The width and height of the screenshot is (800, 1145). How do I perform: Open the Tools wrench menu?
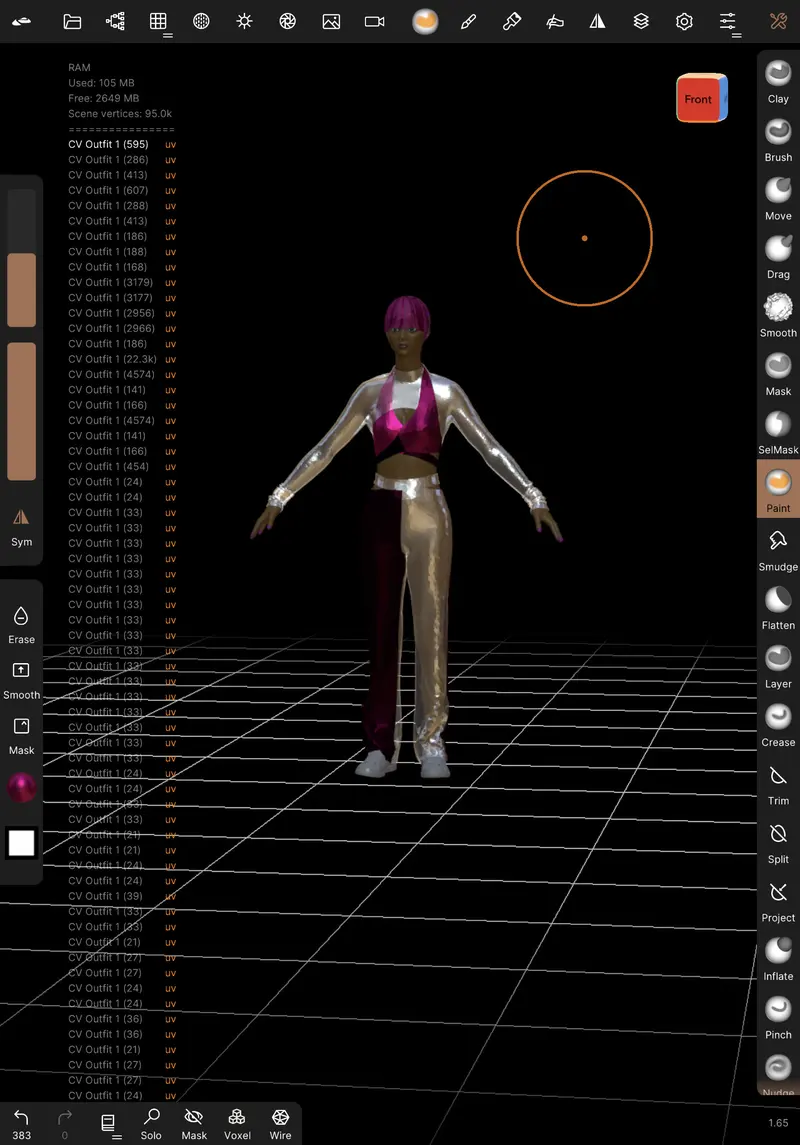[x=778, y=21]
